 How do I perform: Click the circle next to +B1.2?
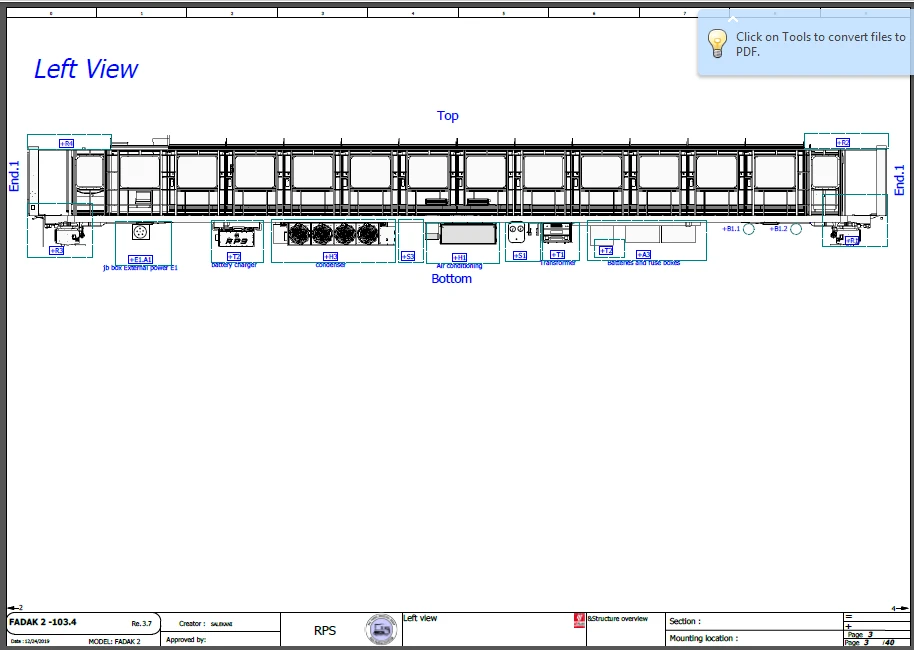[x=797, y=229]
